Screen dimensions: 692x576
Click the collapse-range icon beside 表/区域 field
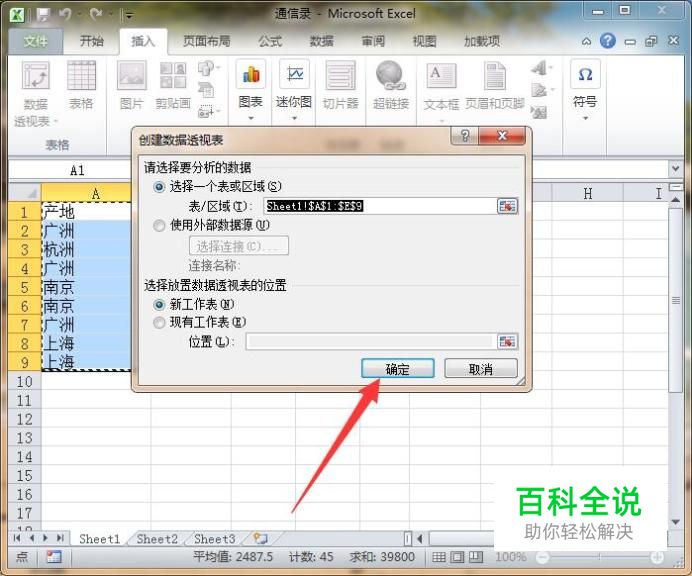click(507, 206)
